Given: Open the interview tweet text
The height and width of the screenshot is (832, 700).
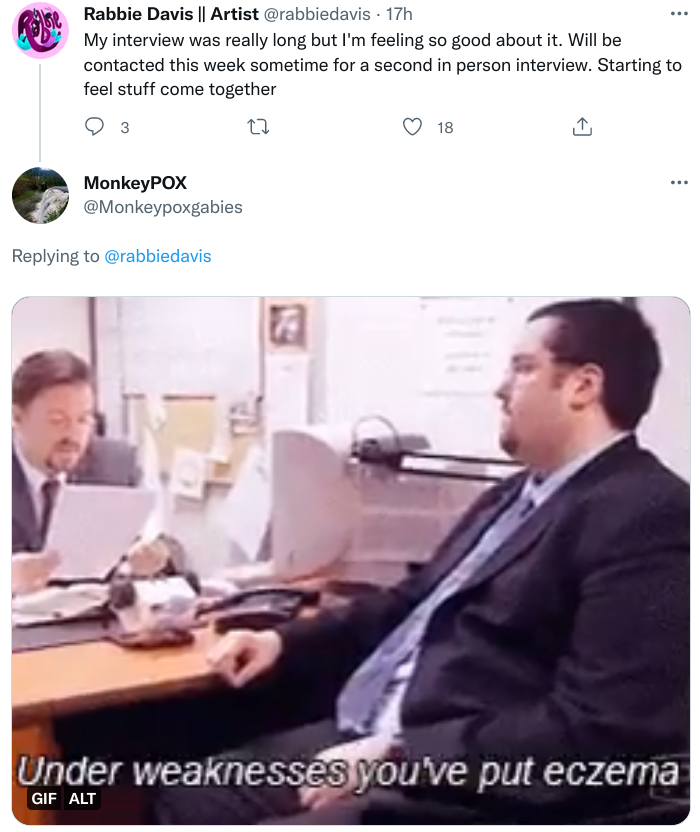Looking at the screenshot, I should click(x=382, y=65).
